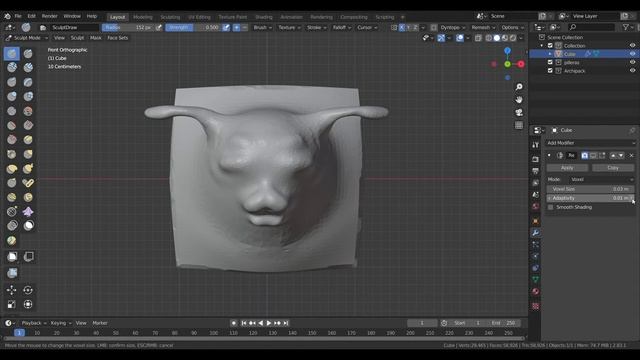640x360 pixels.
Task: Open the Falloff dropdown
Action: coord(342,27)
